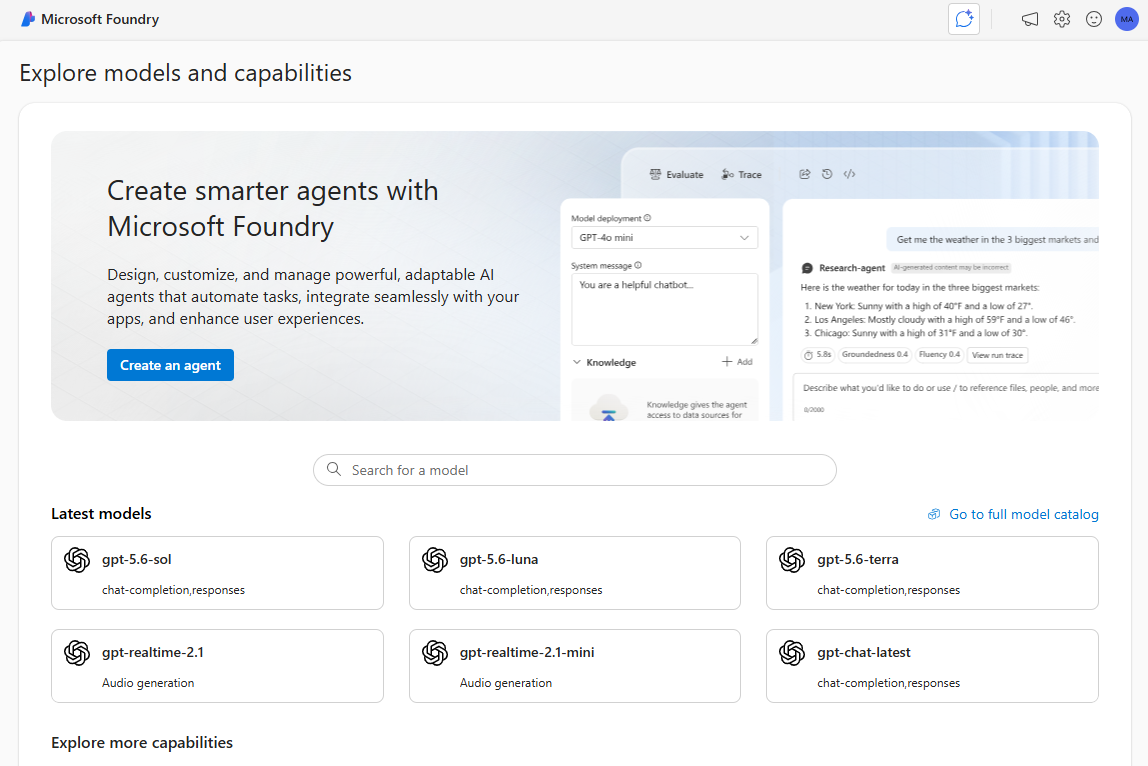Click the OpenAI logo on gpt-5.6-sol
Viewport: 1148px width, 766px height.
77,560
